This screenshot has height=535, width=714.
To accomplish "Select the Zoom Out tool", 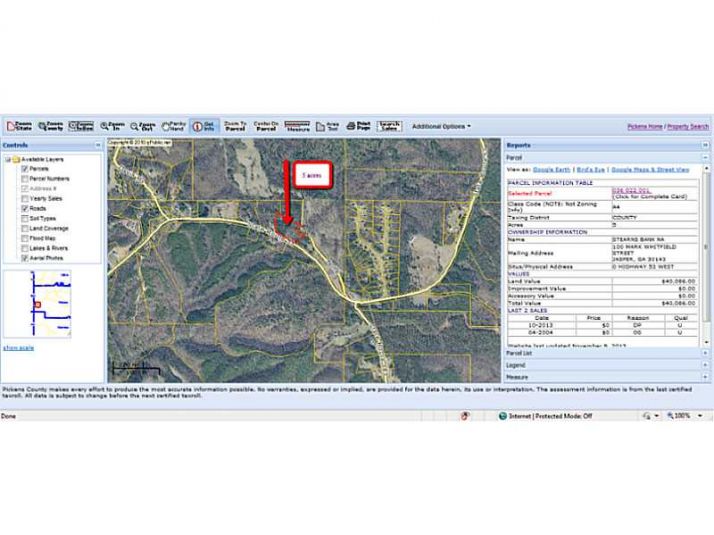I will click(x=143, y=126).
